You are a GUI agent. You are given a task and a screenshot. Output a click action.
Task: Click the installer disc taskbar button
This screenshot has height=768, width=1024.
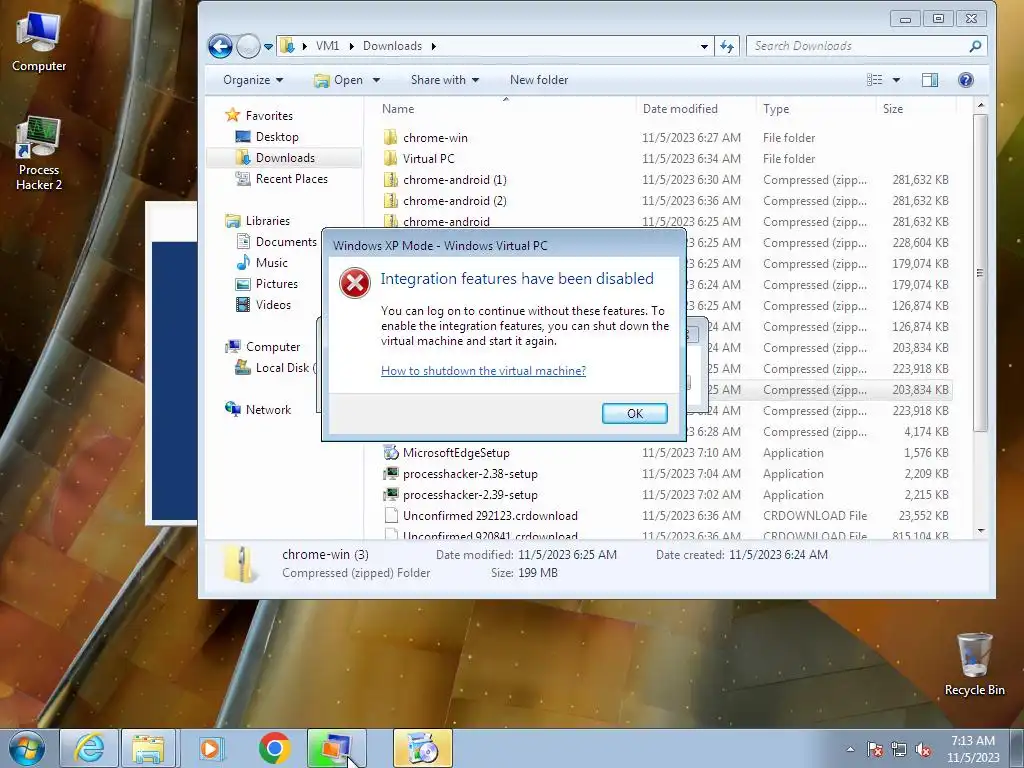tap(422, 748)
